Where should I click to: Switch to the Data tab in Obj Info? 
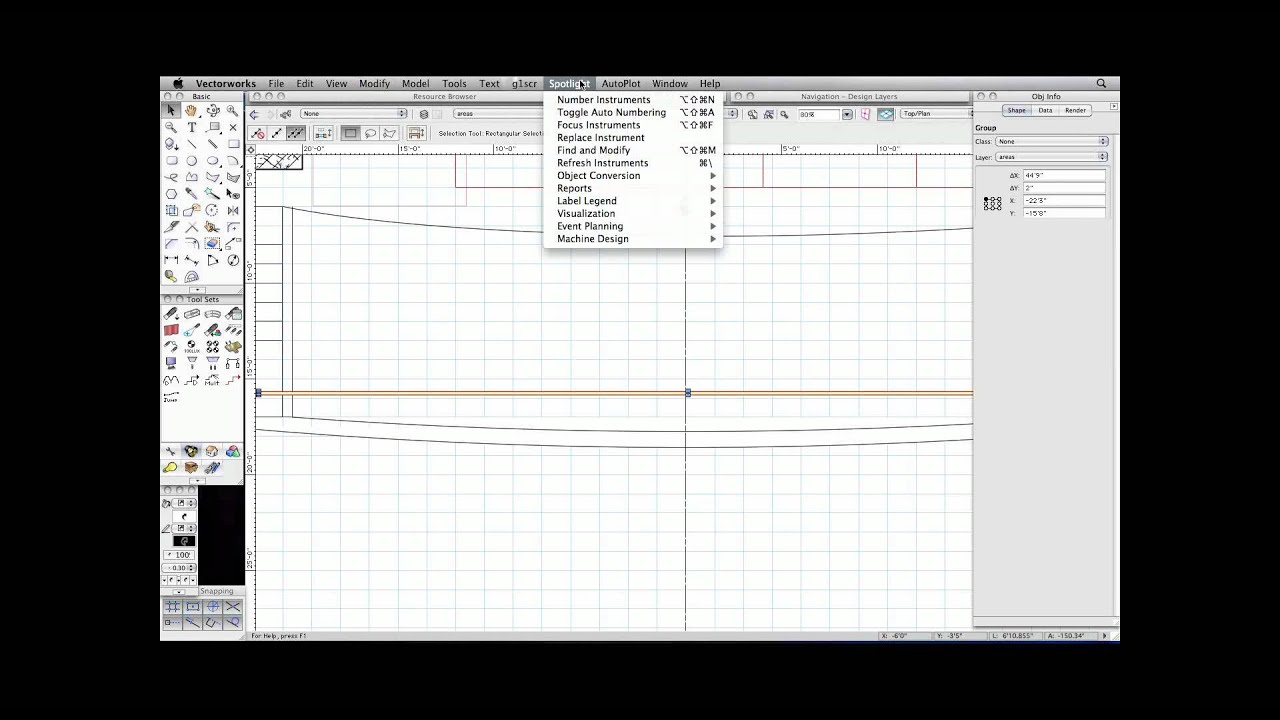point(1045,110)
